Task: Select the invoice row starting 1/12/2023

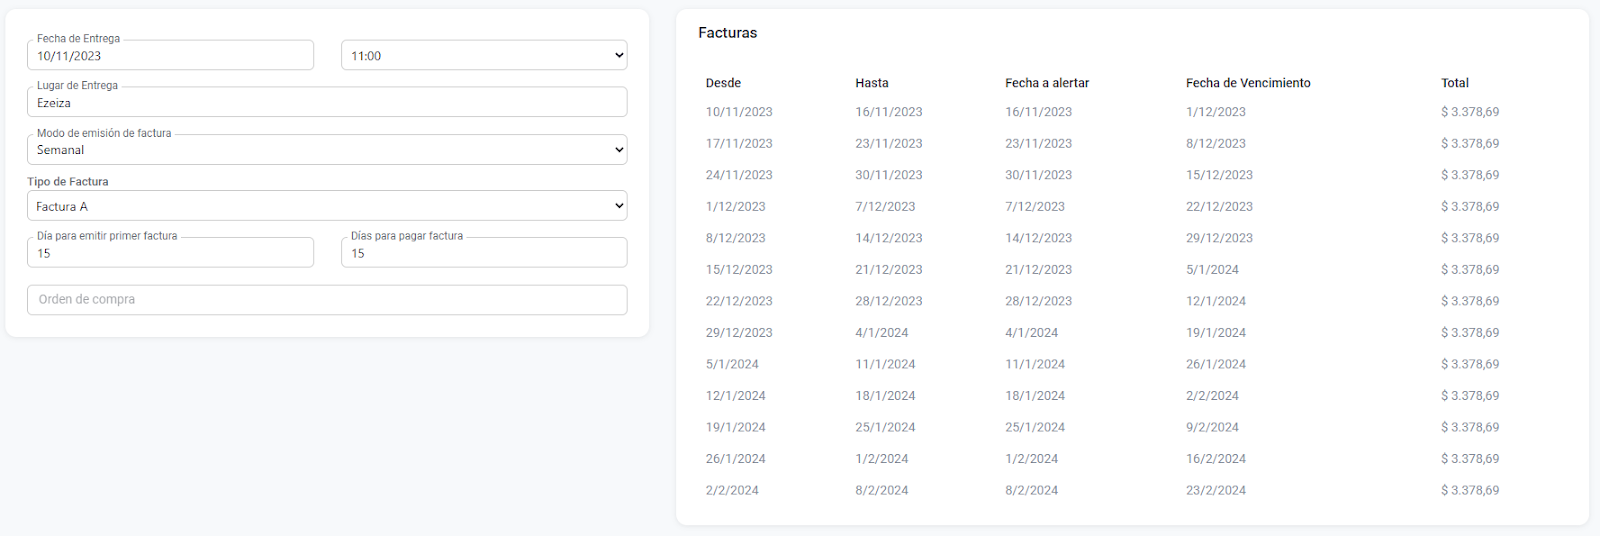Action: point(735,207)
